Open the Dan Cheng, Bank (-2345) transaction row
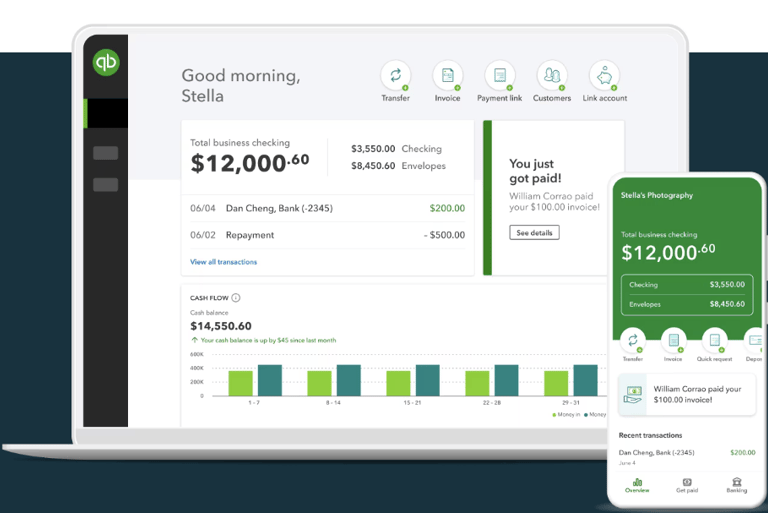The height and width of the screenshot is (513, 768). [x=327, y=208]
